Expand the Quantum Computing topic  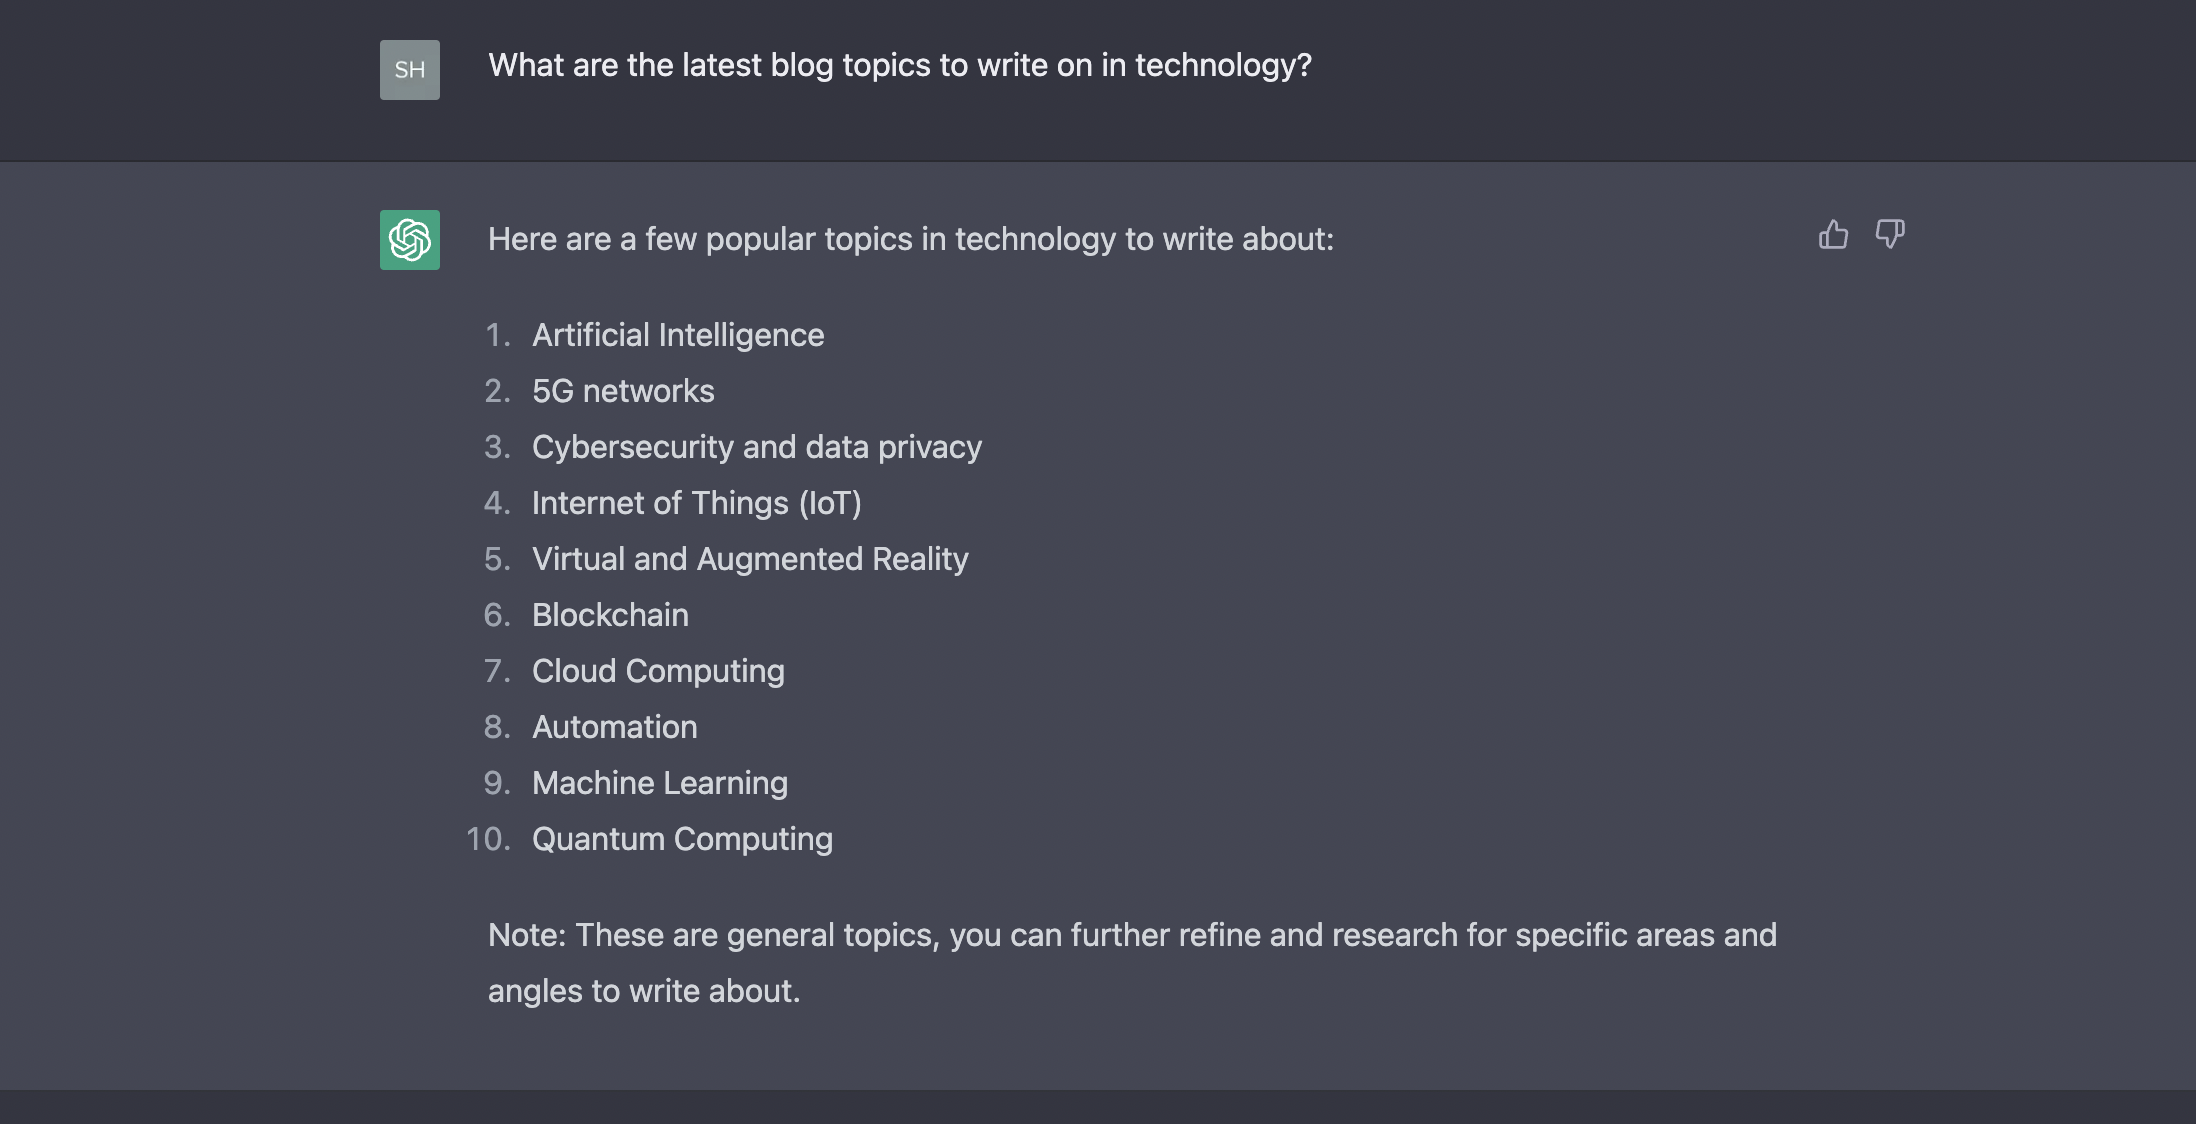pyautogui.click(x=682, y=837)
